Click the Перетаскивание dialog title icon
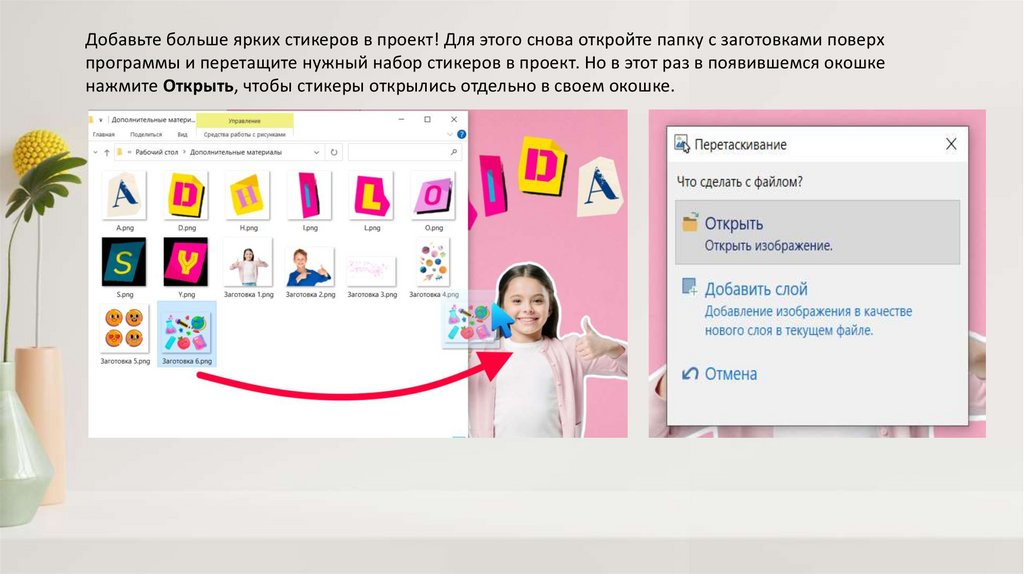Viewport: 1024px width, 574px height. coord(682,144)
